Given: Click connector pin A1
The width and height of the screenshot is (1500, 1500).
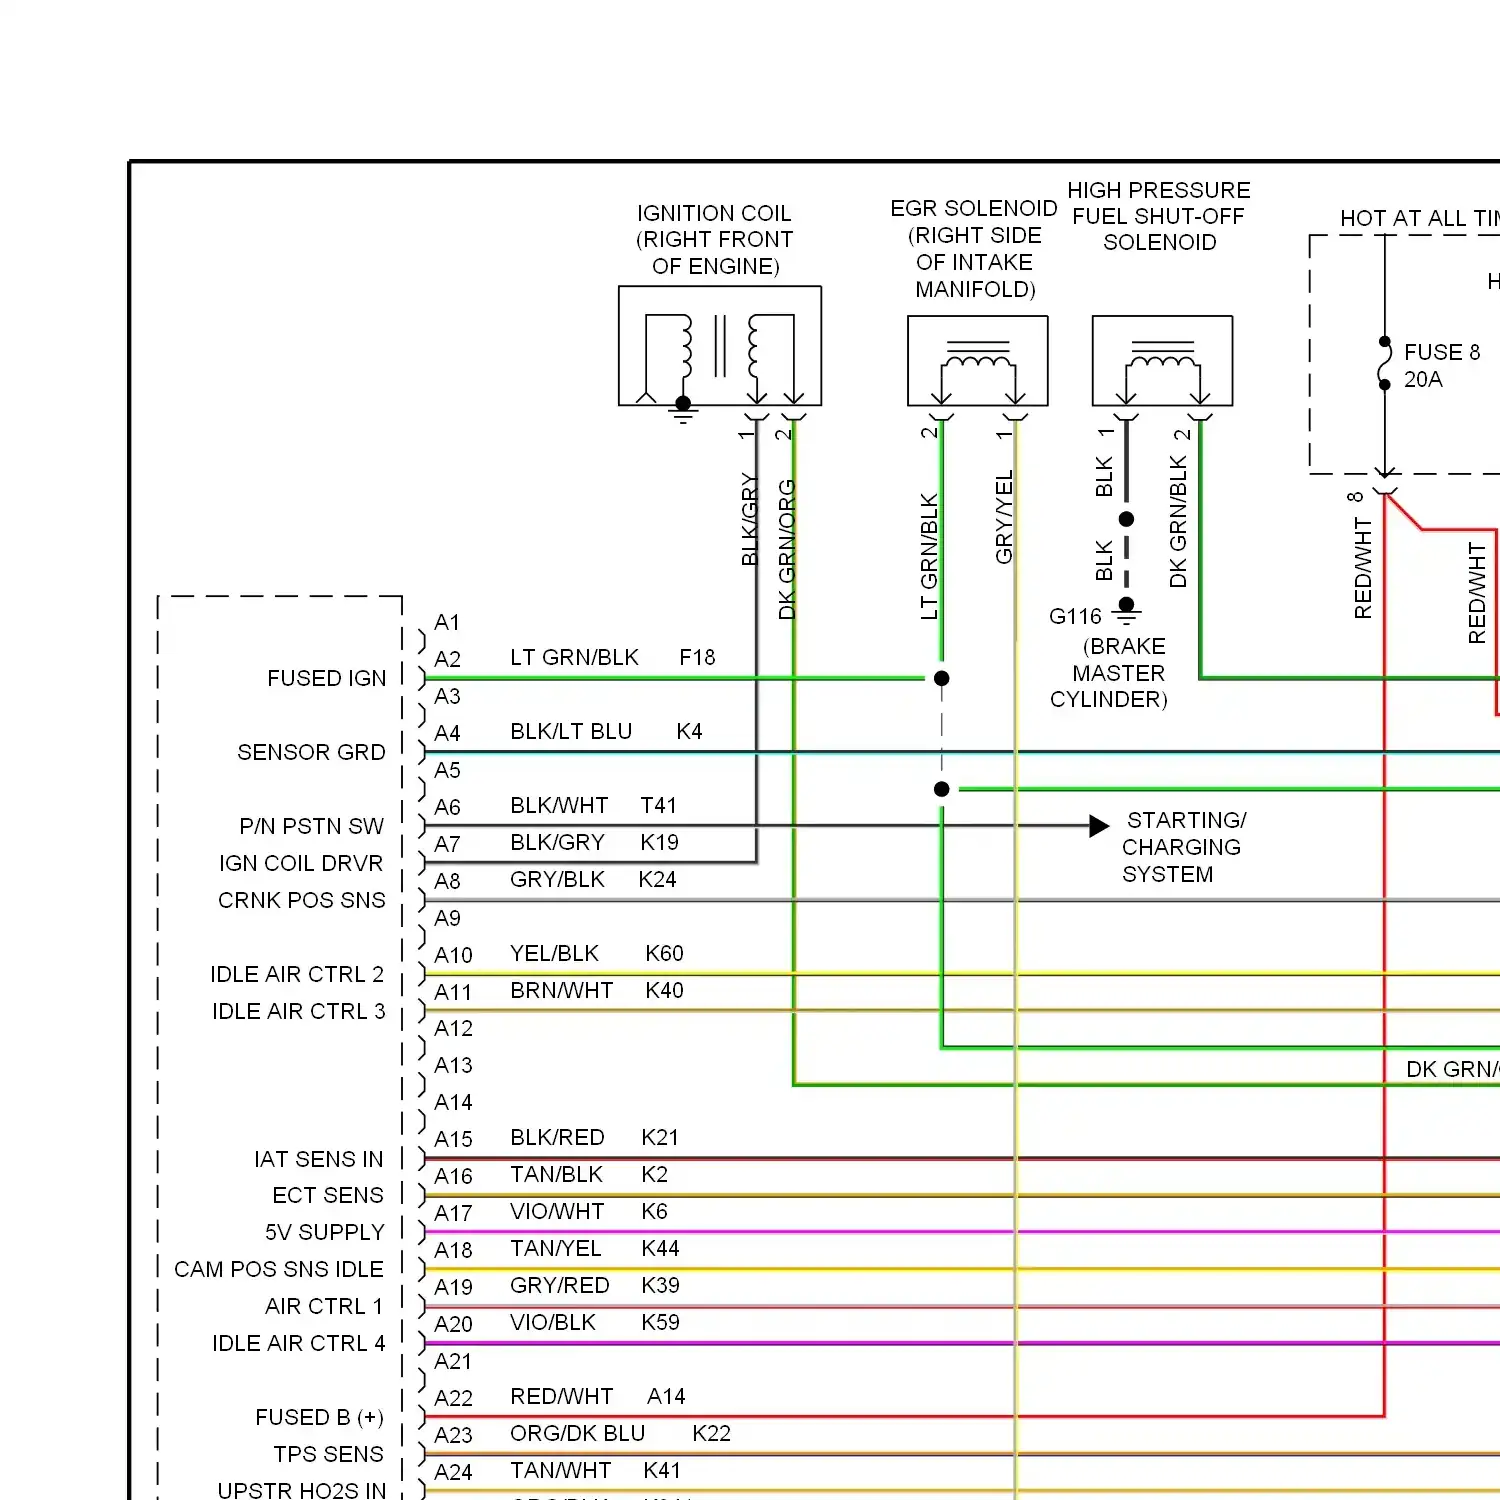Looking at the screenshot, I should (x=447, y=622).
